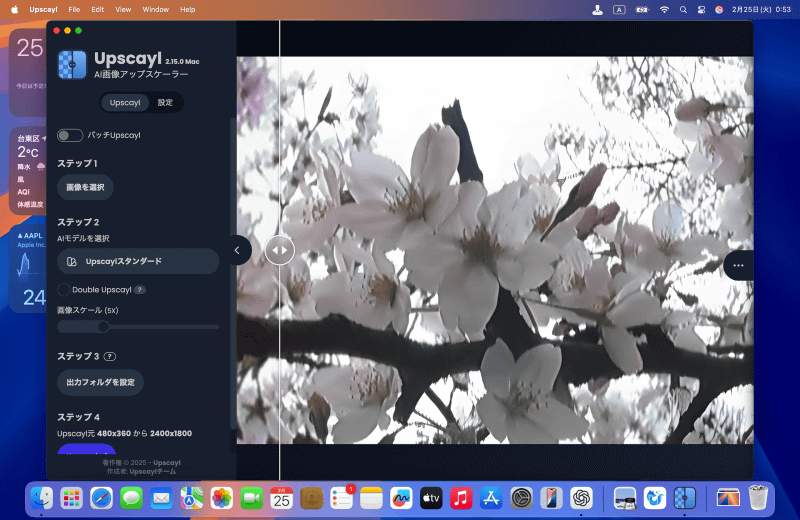
Task: Open the blue bird app in the Dock
Action: click(x=655, y=498)
